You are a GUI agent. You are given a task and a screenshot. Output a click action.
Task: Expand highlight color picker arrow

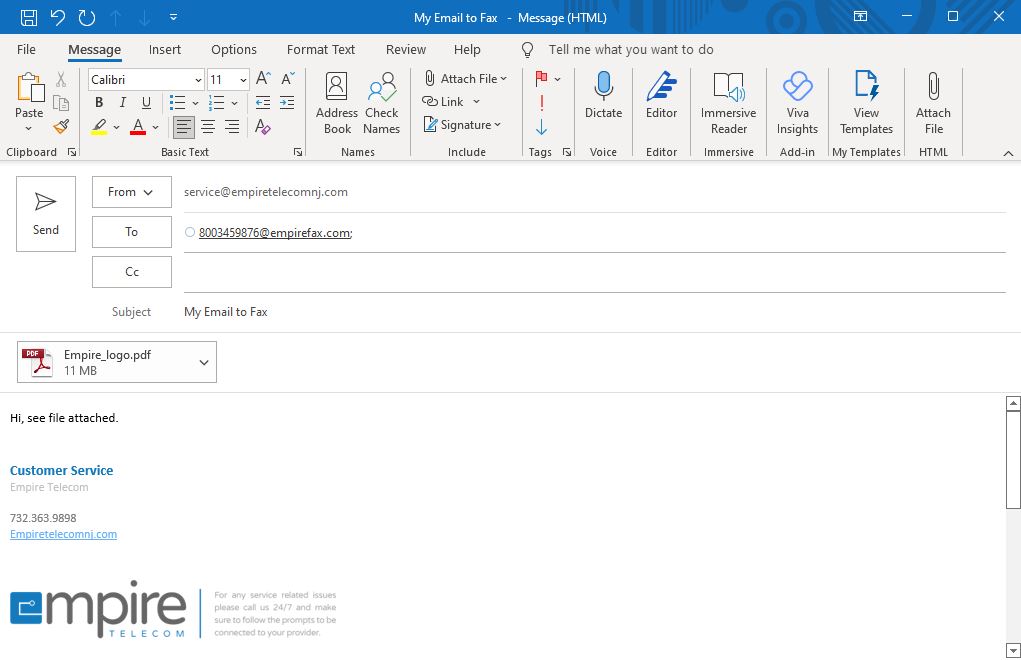tap(116, 127)
